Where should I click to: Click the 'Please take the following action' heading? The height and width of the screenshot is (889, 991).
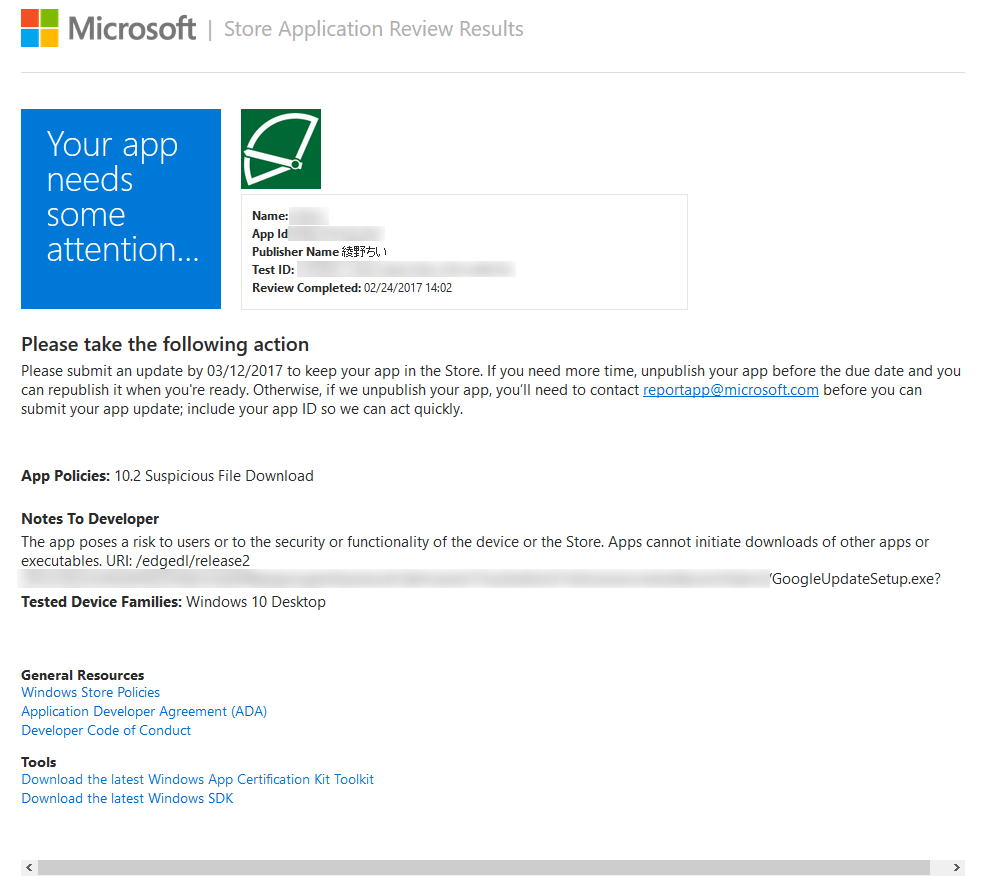pos(165,344)
